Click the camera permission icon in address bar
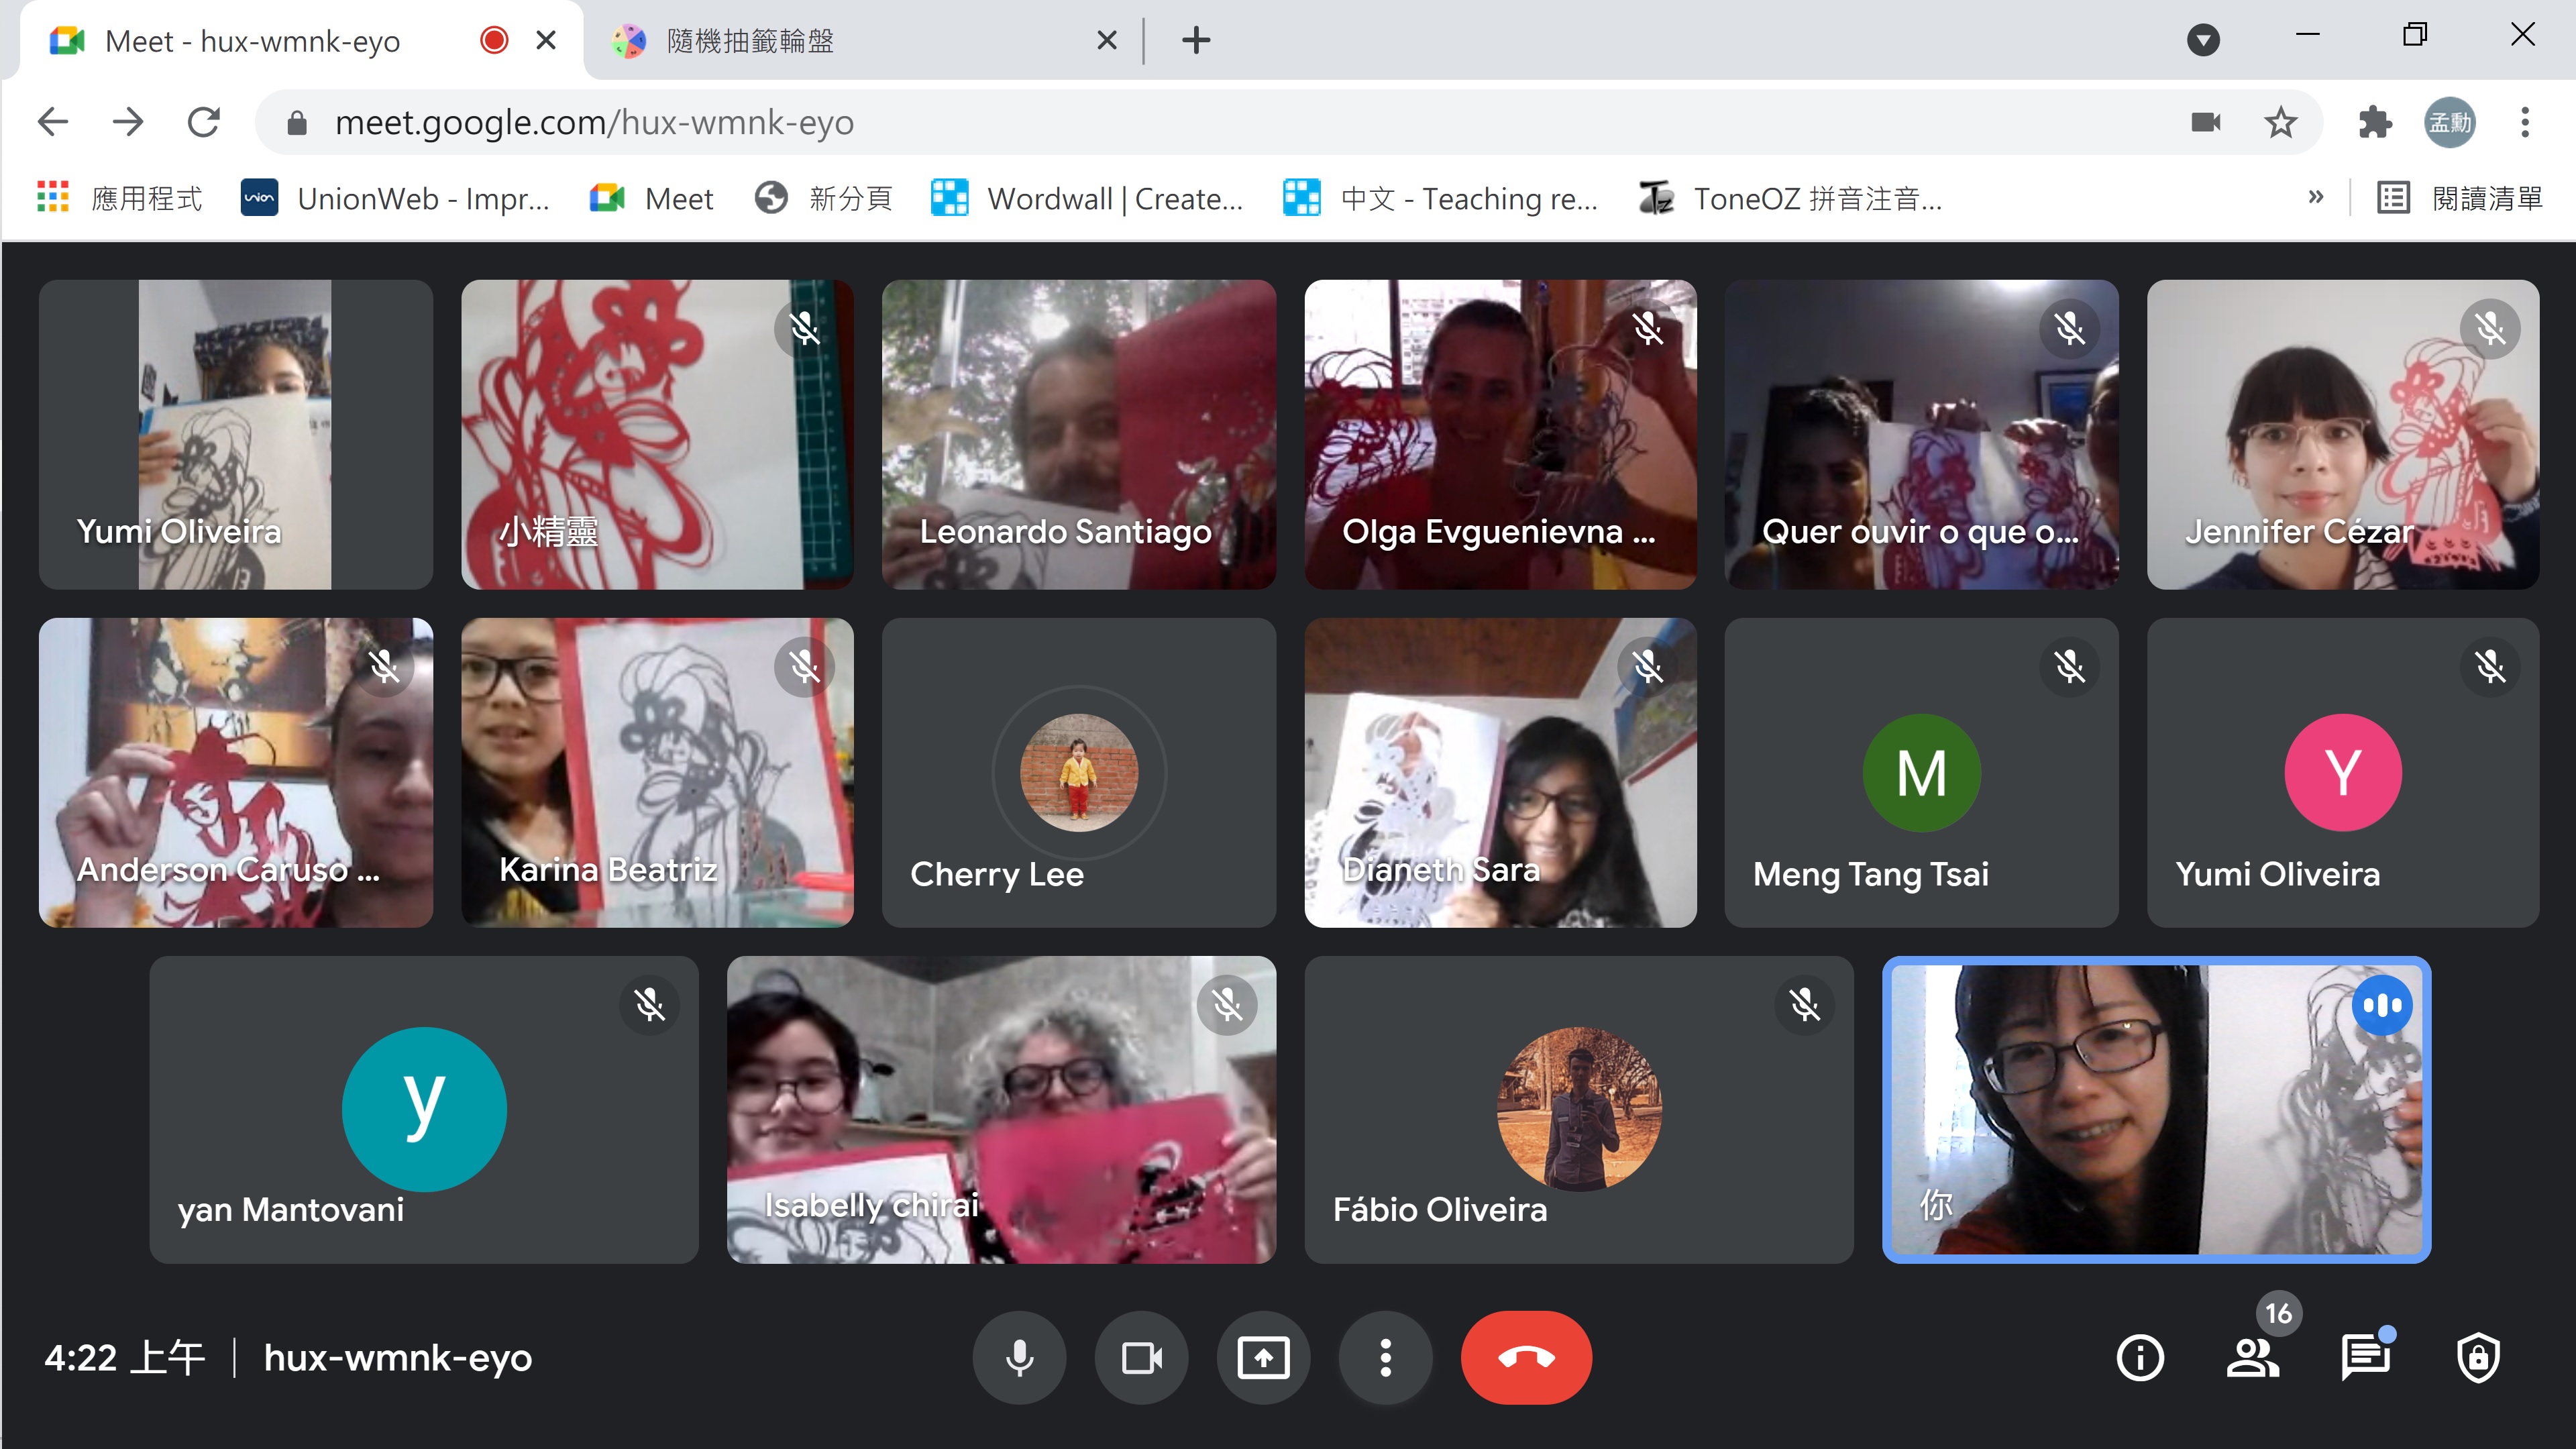 (2205, 123)
